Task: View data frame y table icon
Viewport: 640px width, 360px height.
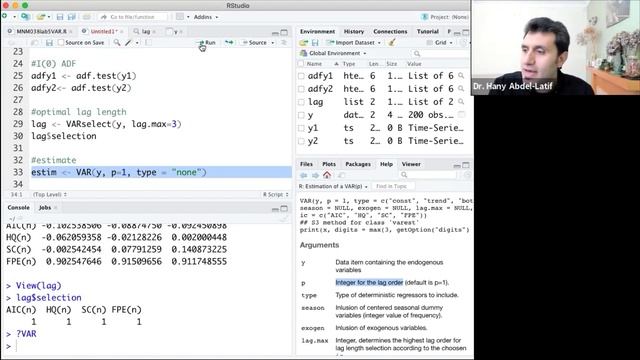Action: pyautogui.click(x=462, y=115)
